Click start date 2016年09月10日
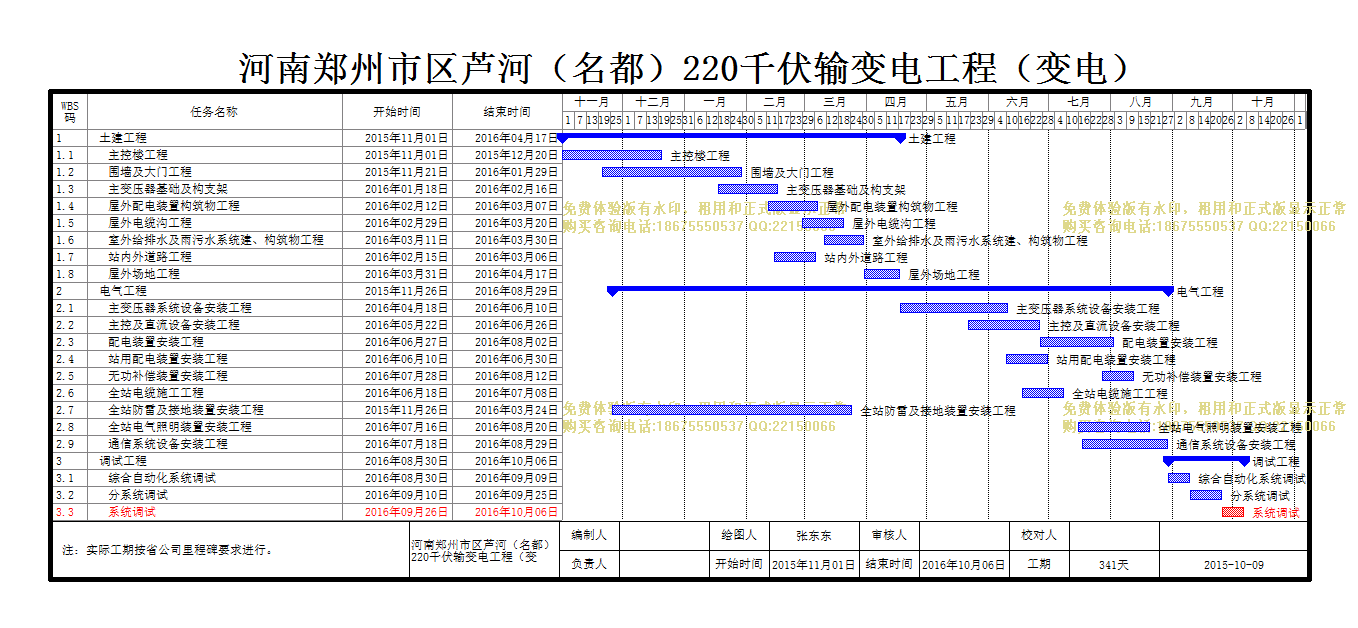 [407, 495]
